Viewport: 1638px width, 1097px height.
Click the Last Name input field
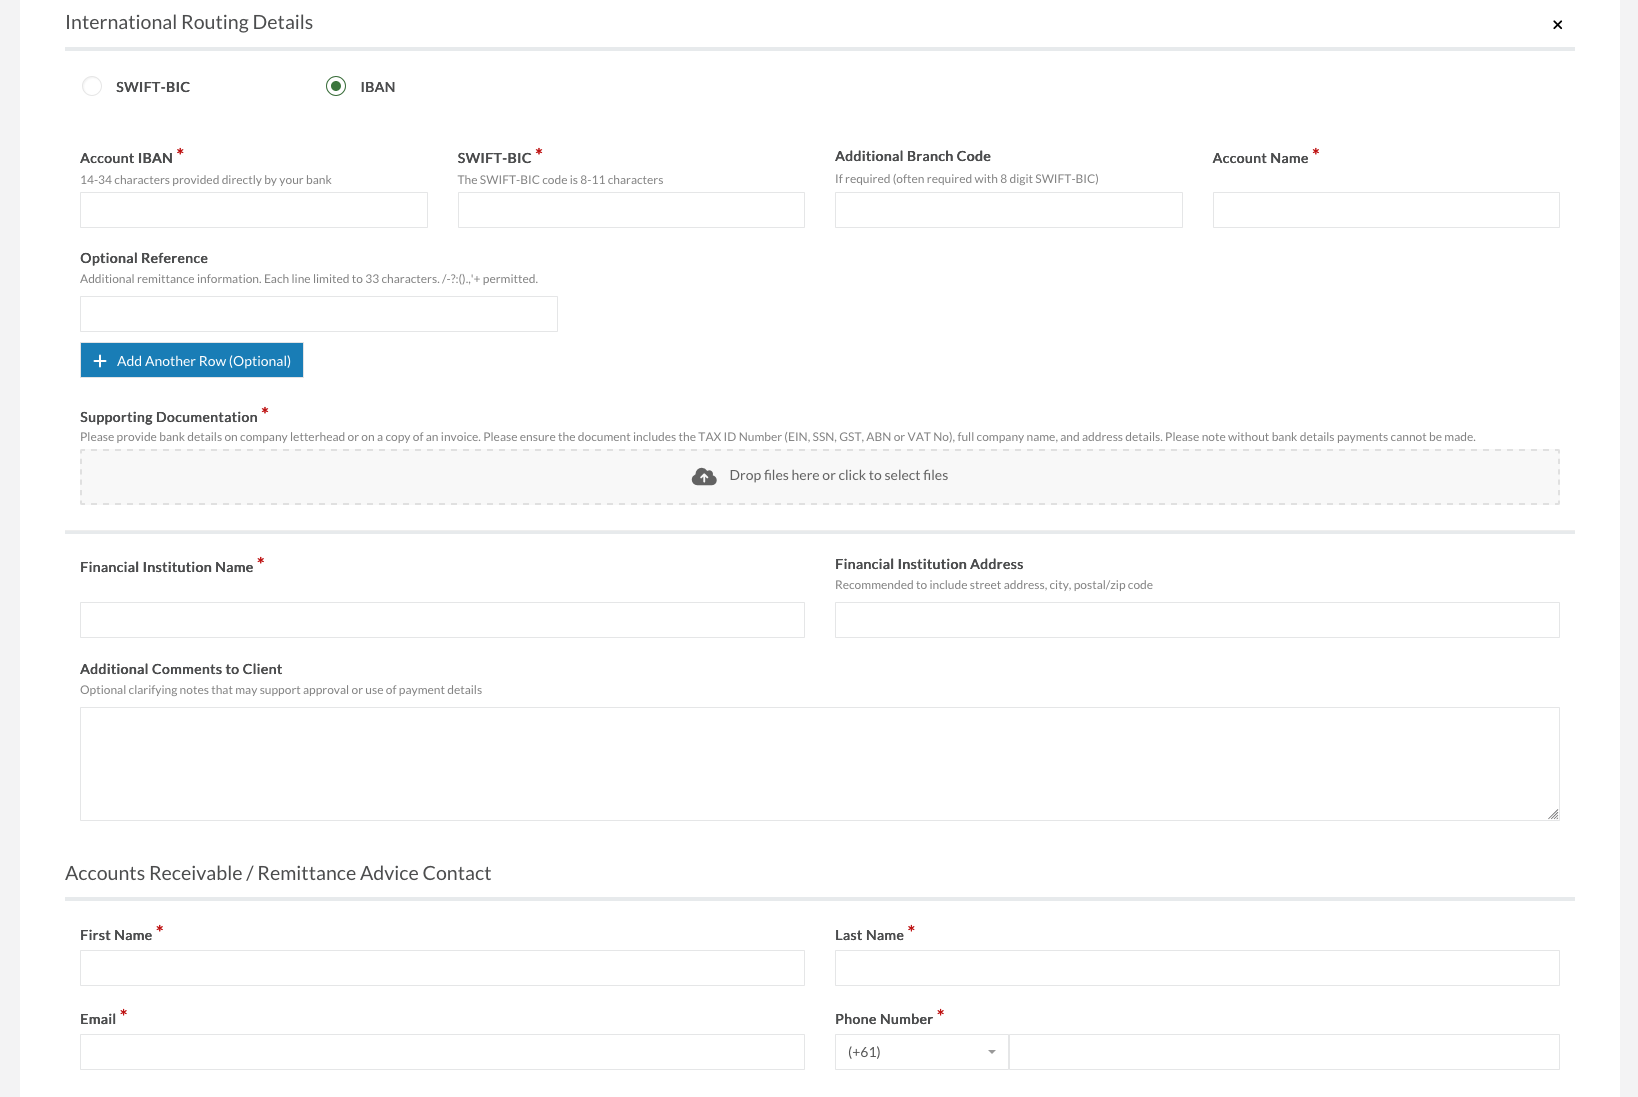[1197, 968]
